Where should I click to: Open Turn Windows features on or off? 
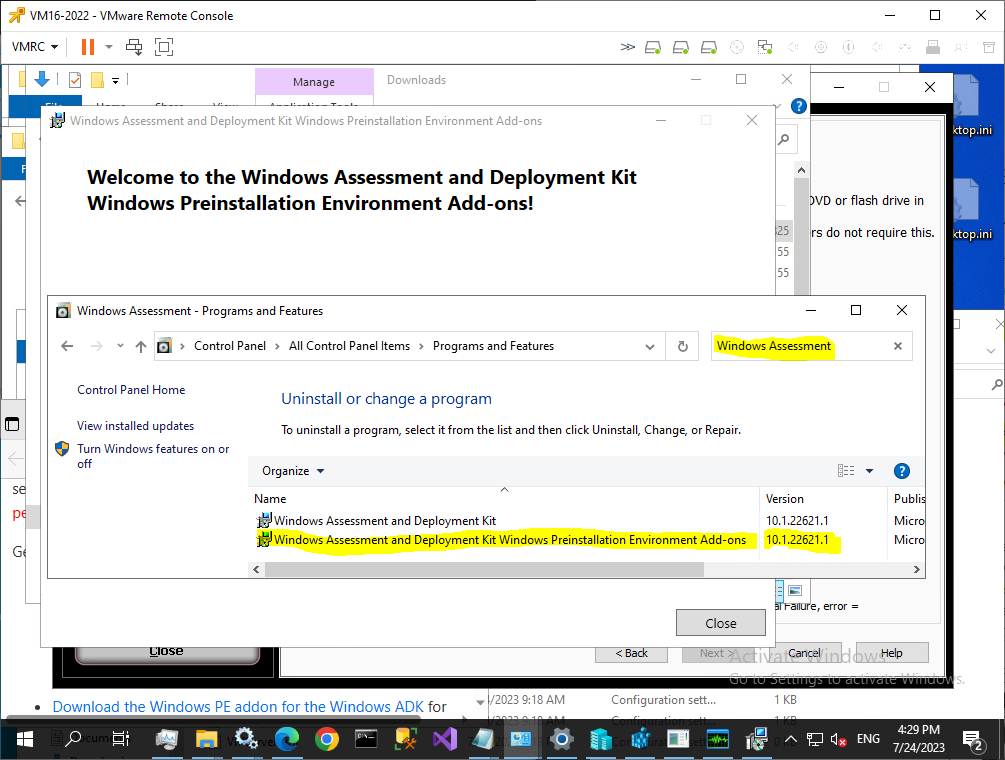(153, 456)
